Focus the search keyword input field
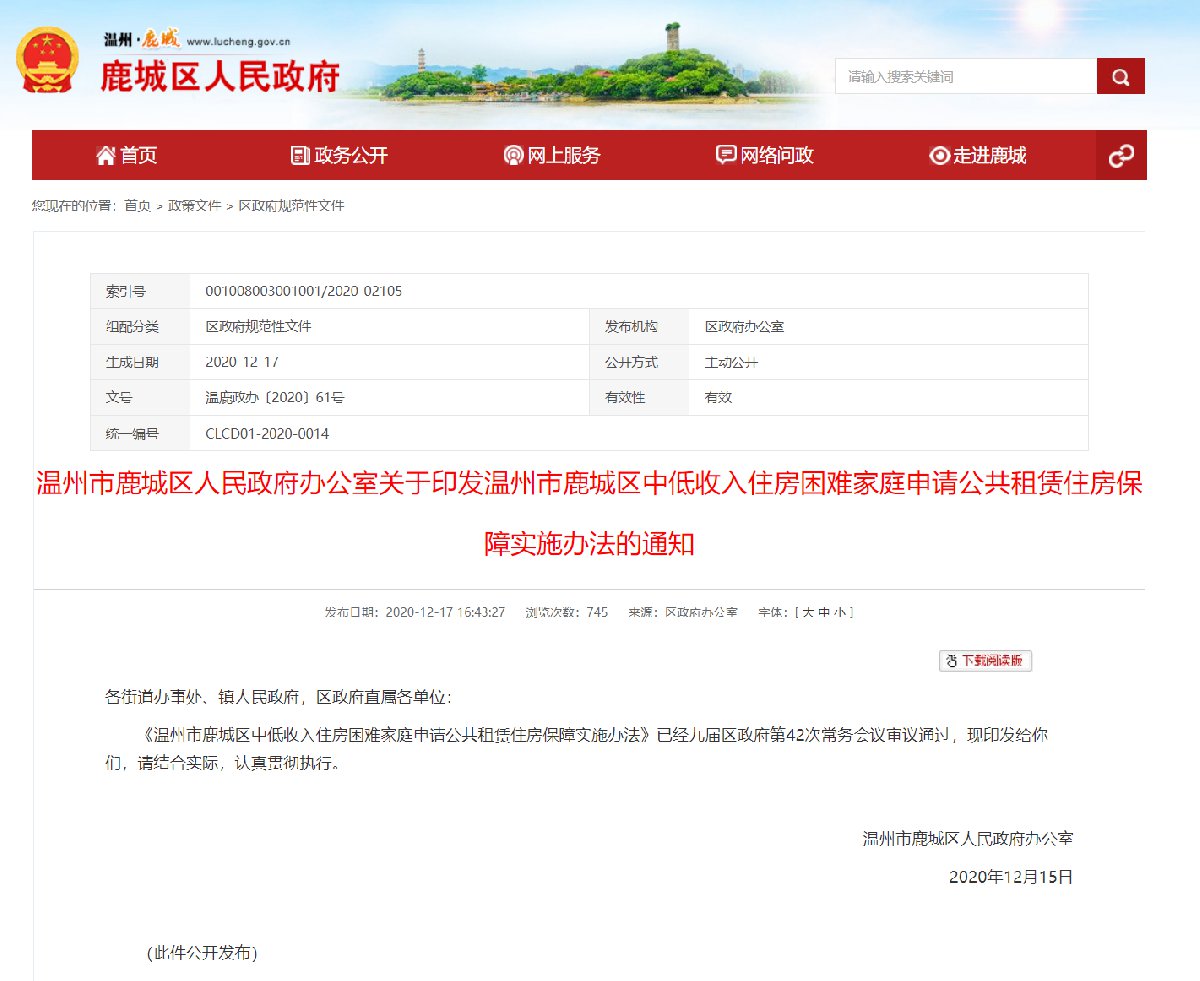This screenshot has width=1200, height=981. click(x=966, y=76)
